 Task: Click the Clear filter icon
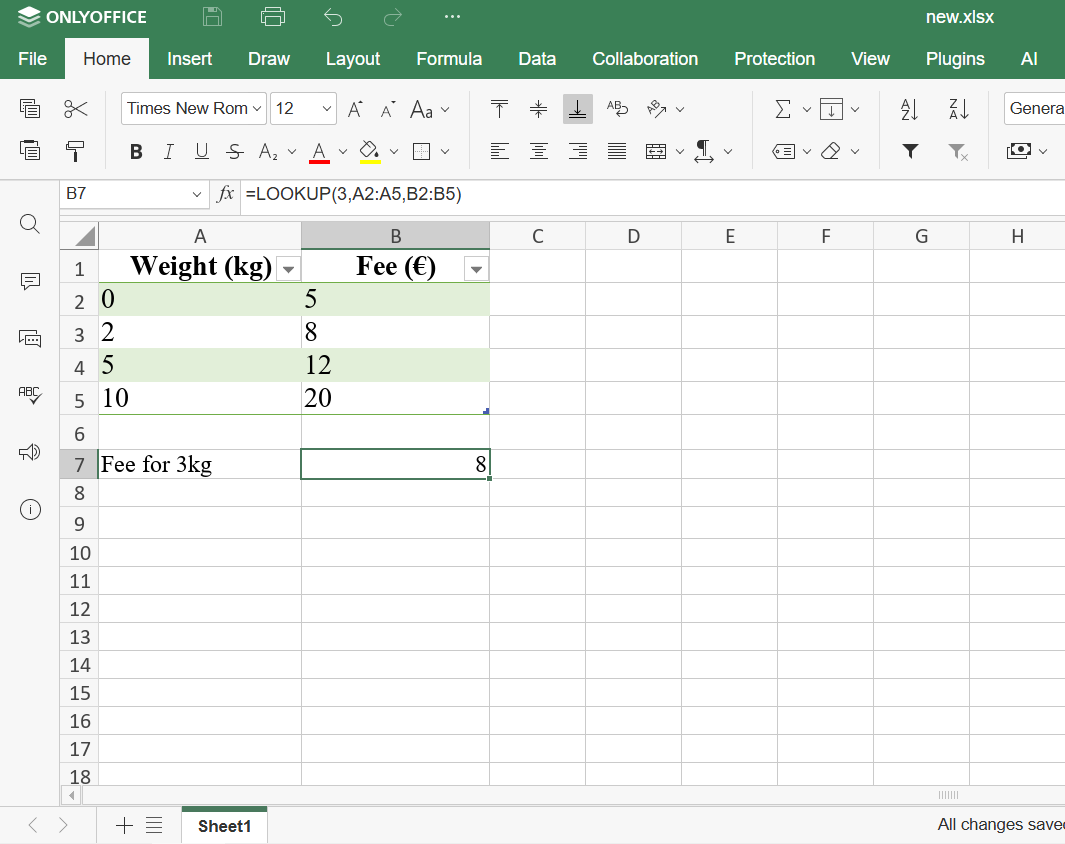pyautogui.click(x=958, y=152)
